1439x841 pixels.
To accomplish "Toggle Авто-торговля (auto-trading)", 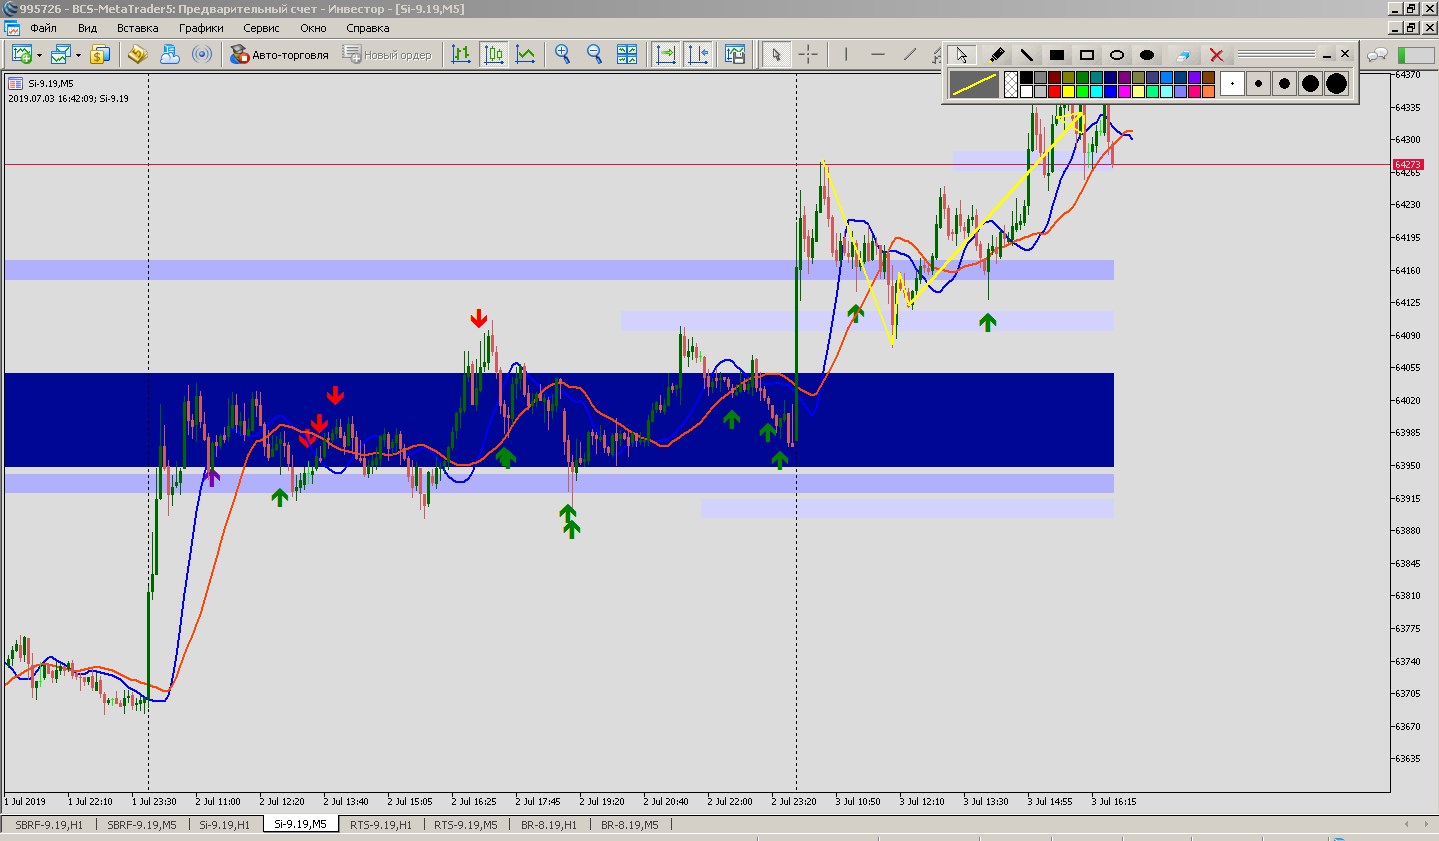I will point(280,55).
